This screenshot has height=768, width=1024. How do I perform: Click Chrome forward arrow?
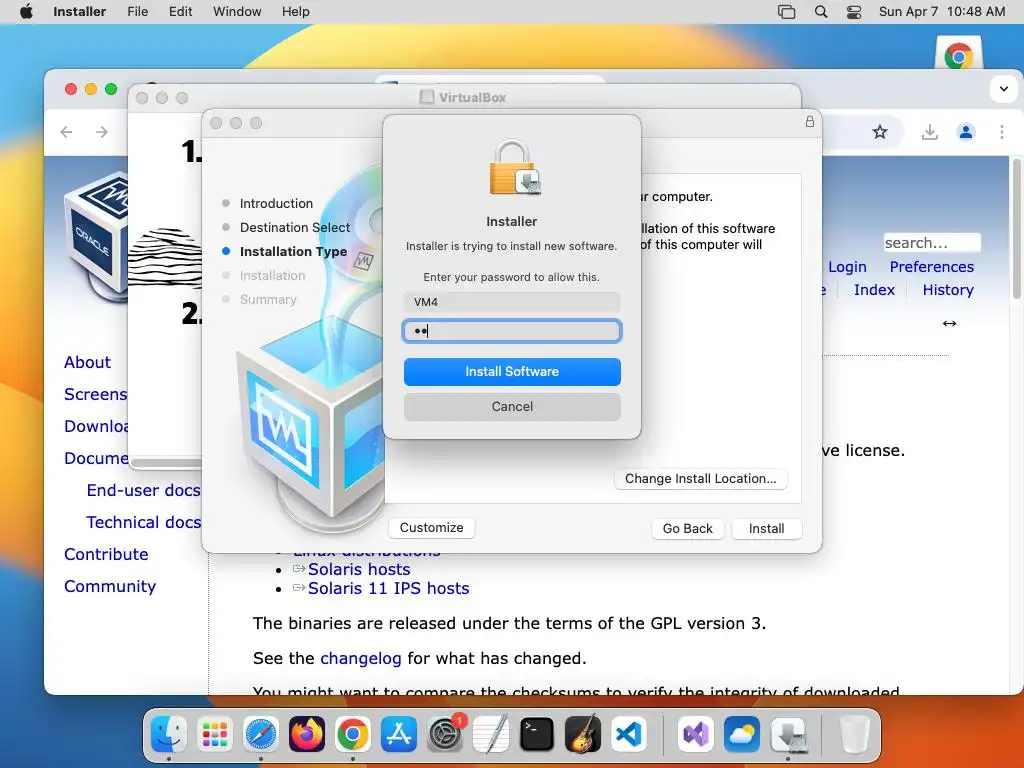[102, 132]
